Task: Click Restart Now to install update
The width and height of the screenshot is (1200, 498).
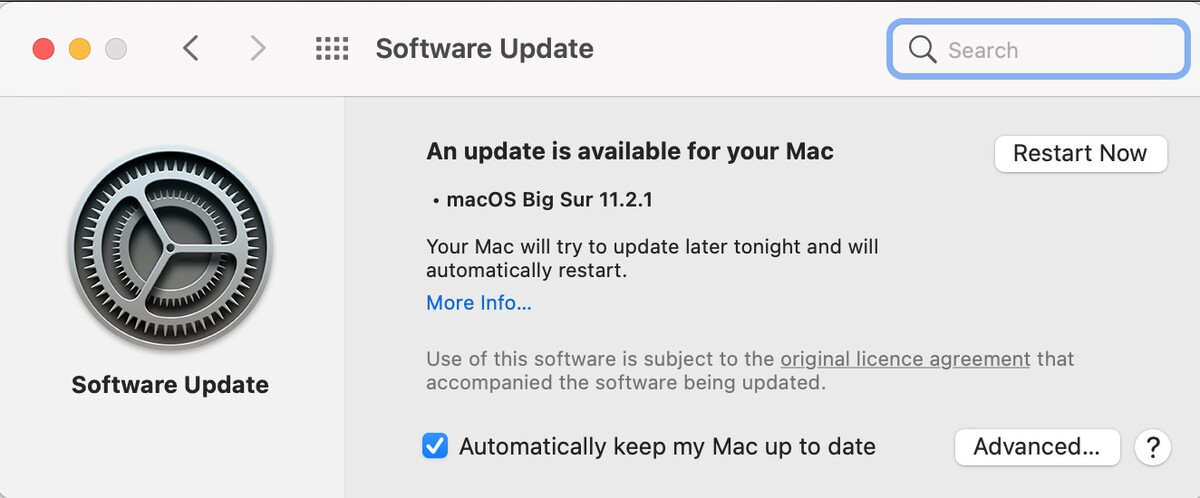Action: coord(1080,153)
